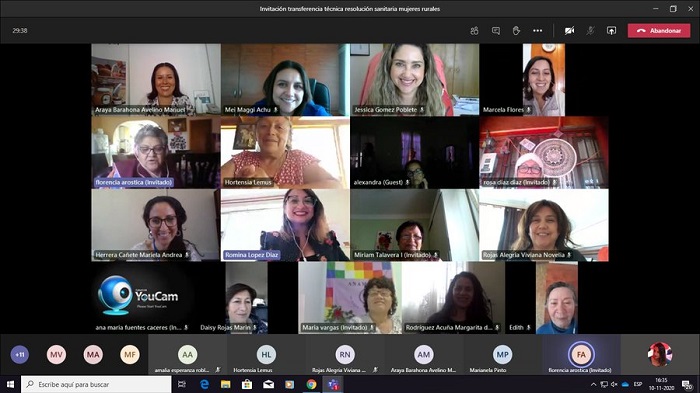
Task: Expand the +11 more participants bubble
Action: pyautogui.click(x=20, y=355)
